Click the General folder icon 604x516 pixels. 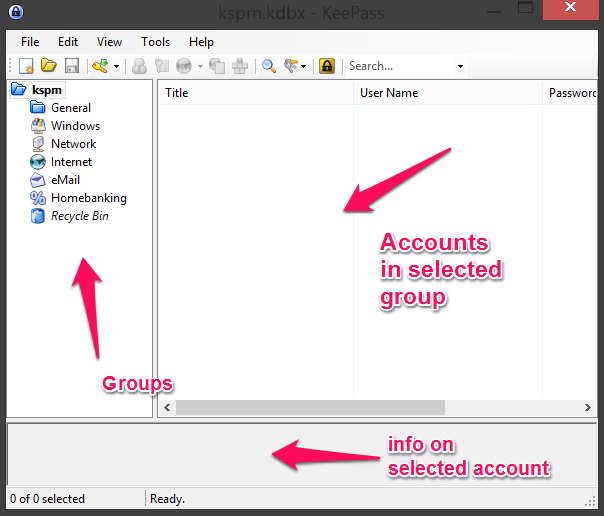coord(37,107)
